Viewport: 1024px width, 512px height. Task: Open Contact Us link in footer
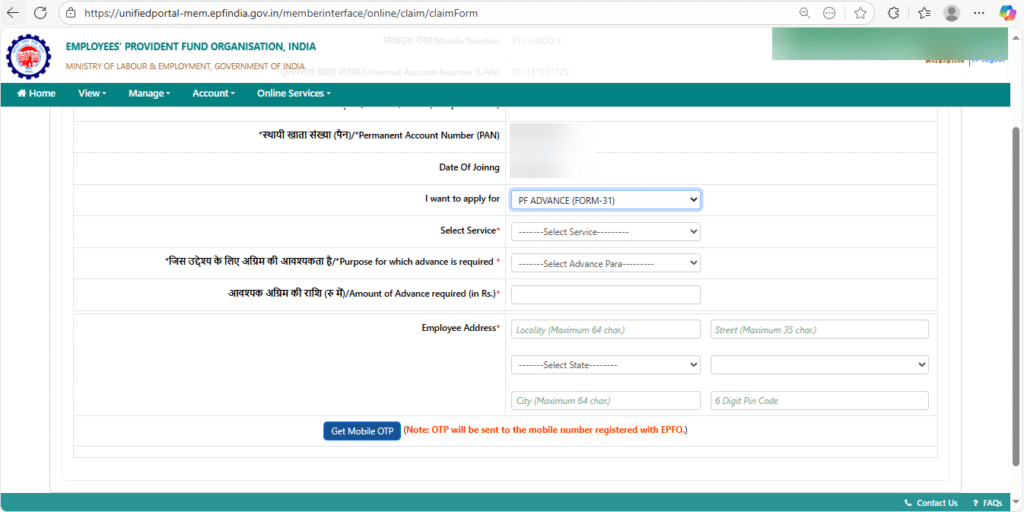931,503
